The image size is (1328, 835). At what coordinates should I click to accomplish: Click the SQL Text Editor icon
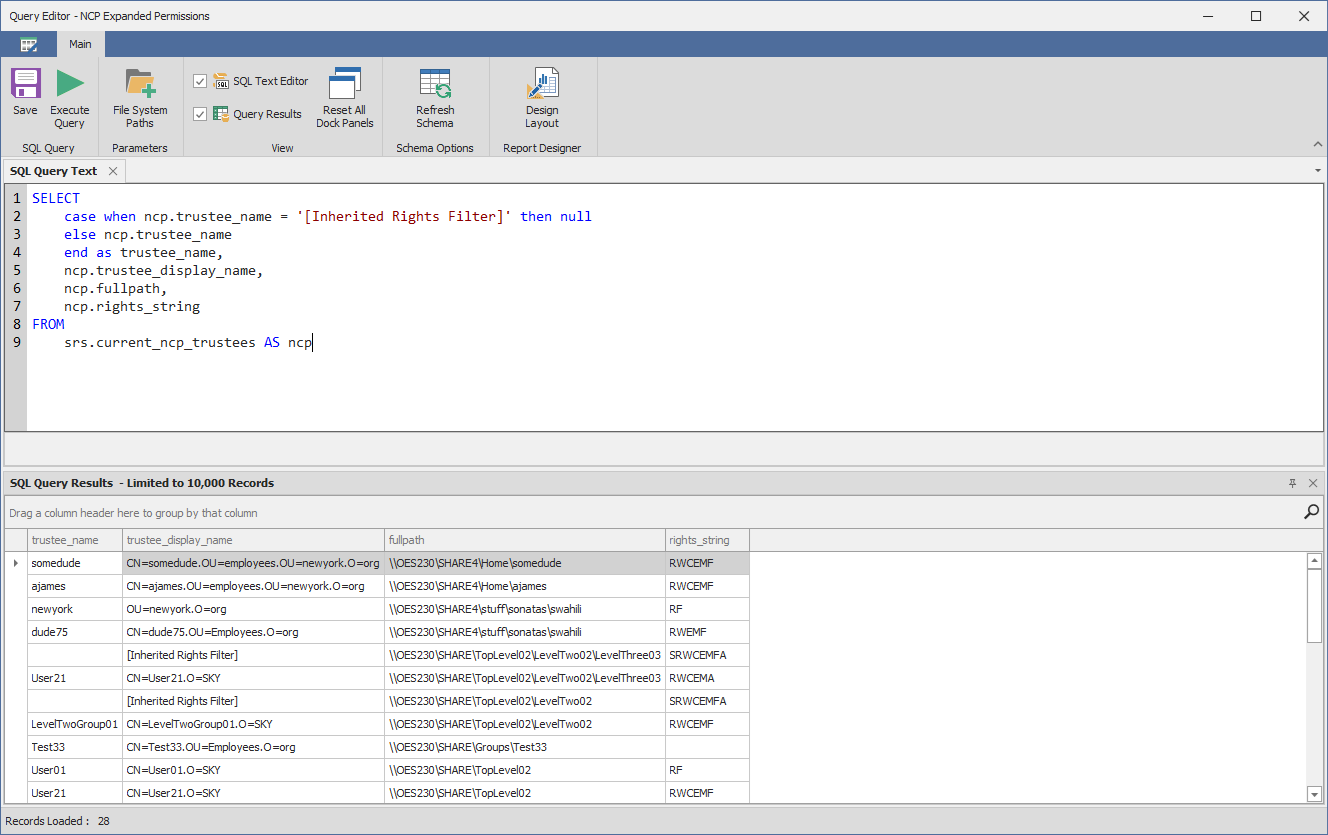click(221, 80)
